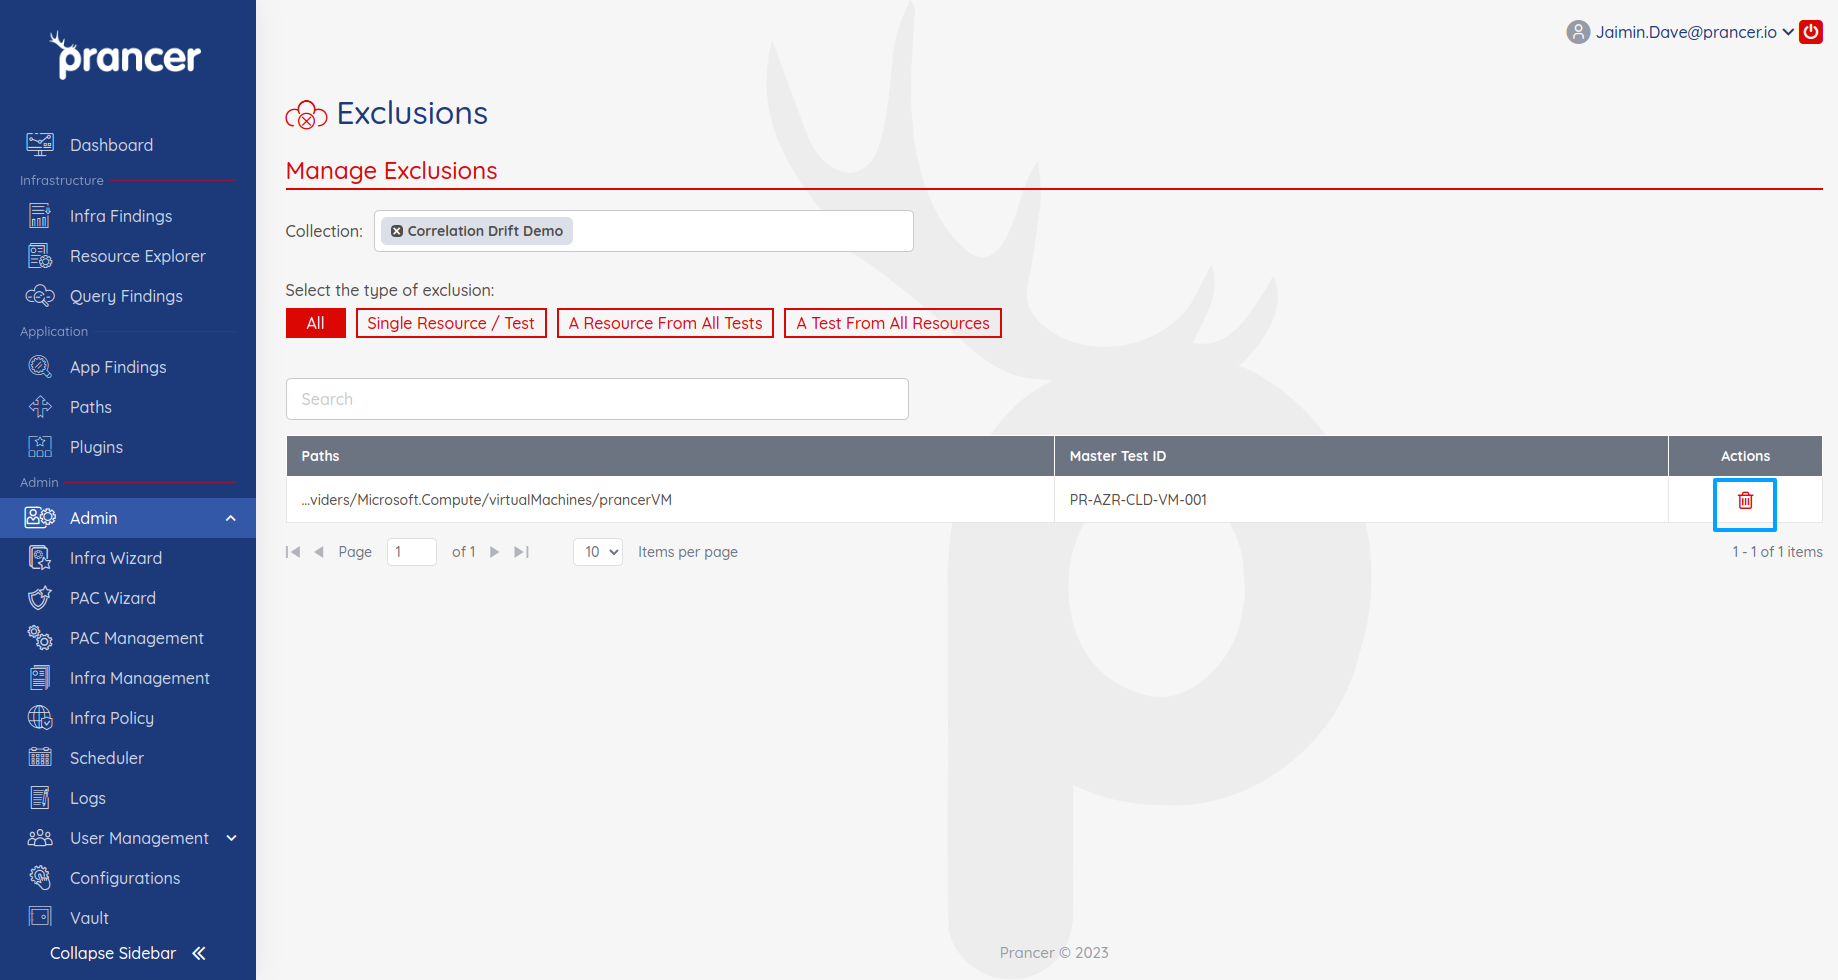The image size is (1838, 980).
Task: Click the red power logout icon
Action: [1811, 32]
